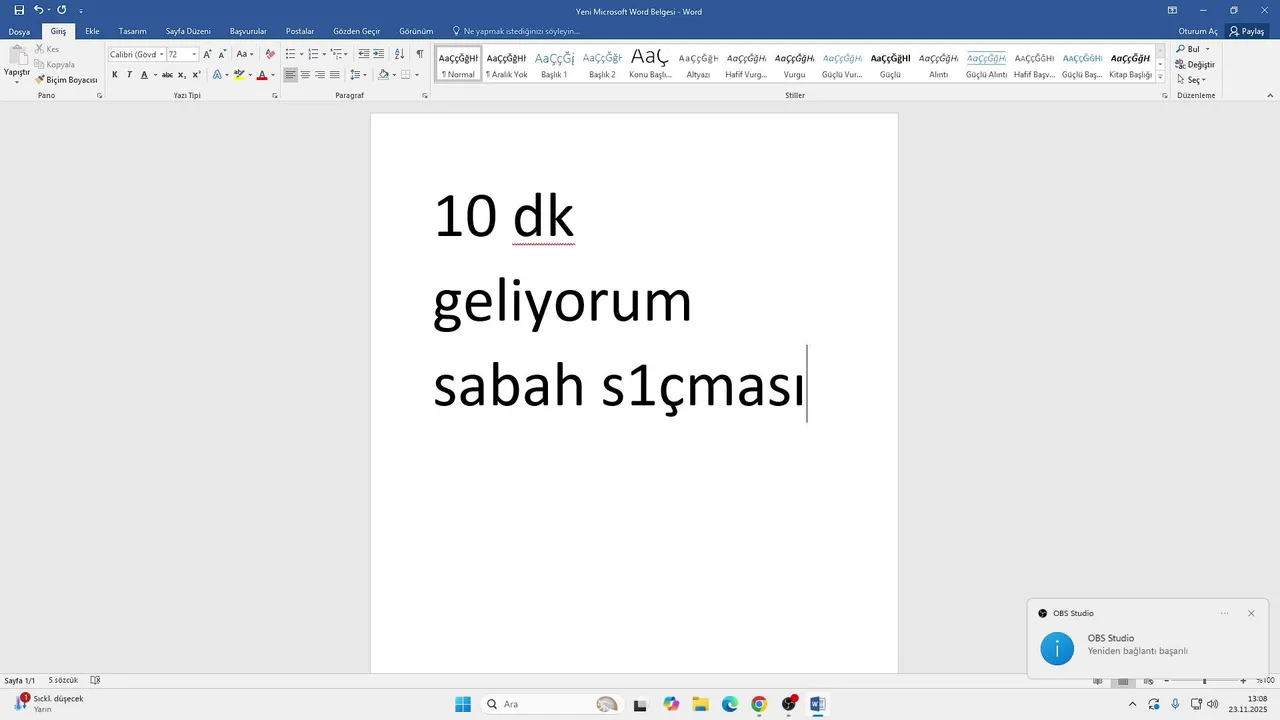Open the borders dropdown arrow
The width and height of the screenshot is (1280, 720).
[416, 75]
